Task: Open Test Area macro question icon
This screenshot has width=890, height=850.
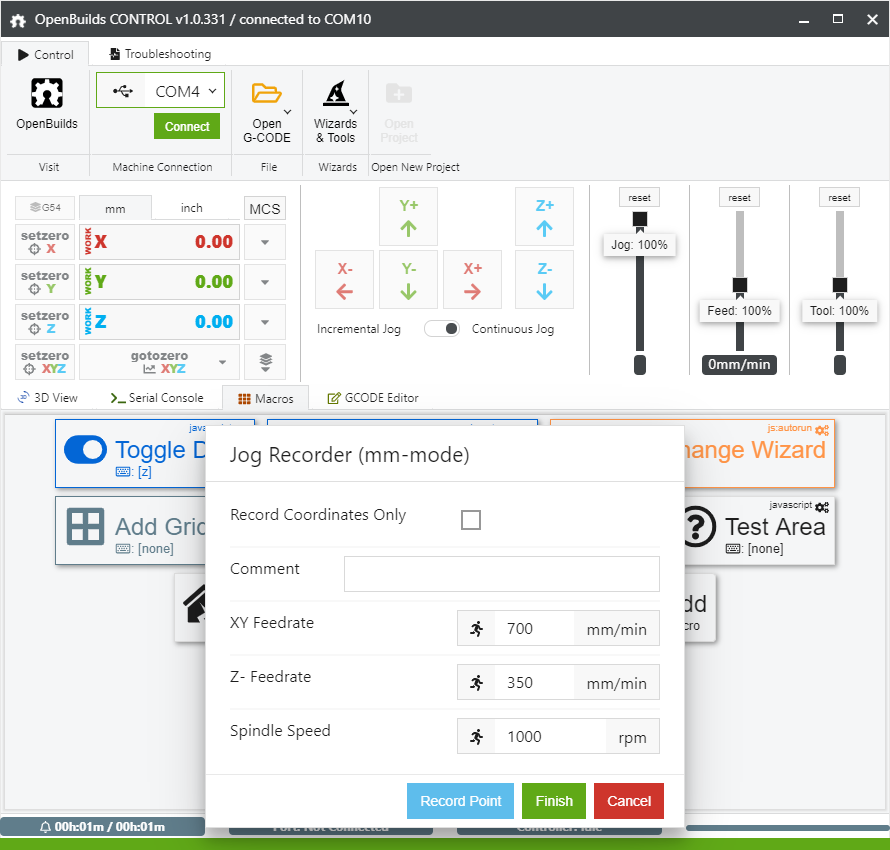Action: point(698,527)
